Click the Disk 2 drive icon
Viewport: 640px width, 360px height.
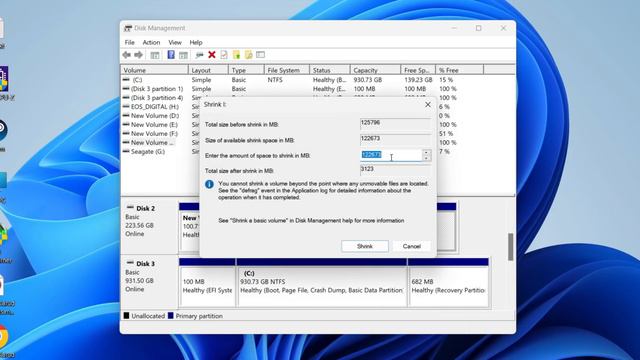click(x=130, y=208)
